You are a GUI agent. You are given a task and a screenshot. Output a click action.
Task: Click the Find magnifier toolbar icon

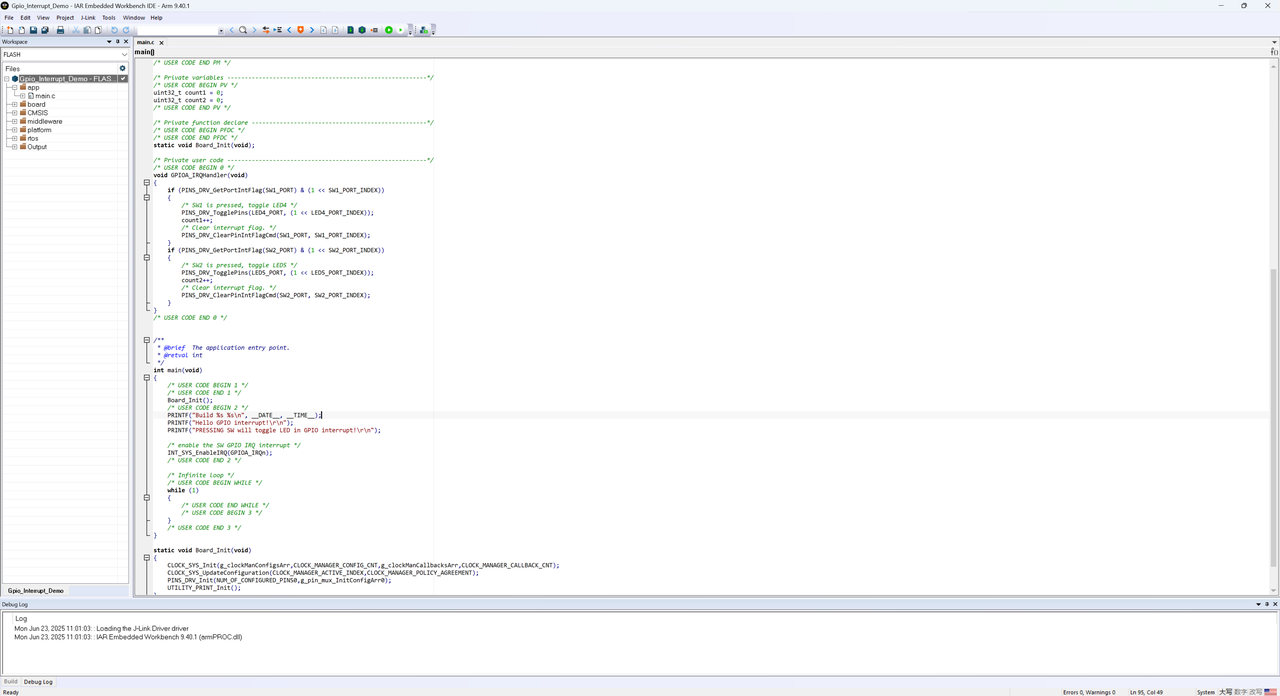(243, 30)
